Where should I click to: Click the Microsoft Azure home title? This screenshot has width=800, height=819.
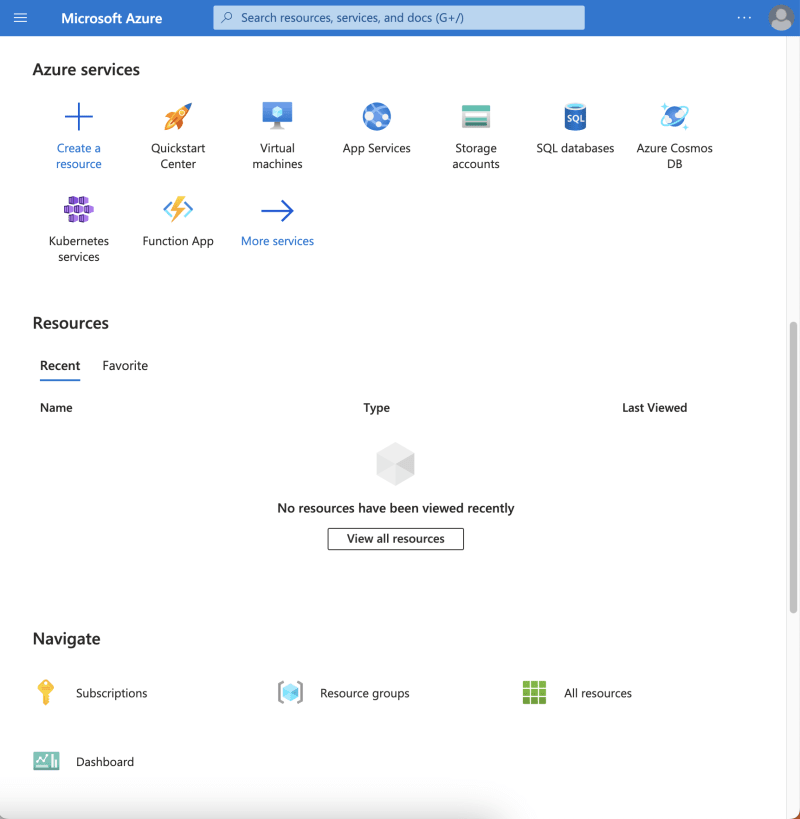[112, 18]
